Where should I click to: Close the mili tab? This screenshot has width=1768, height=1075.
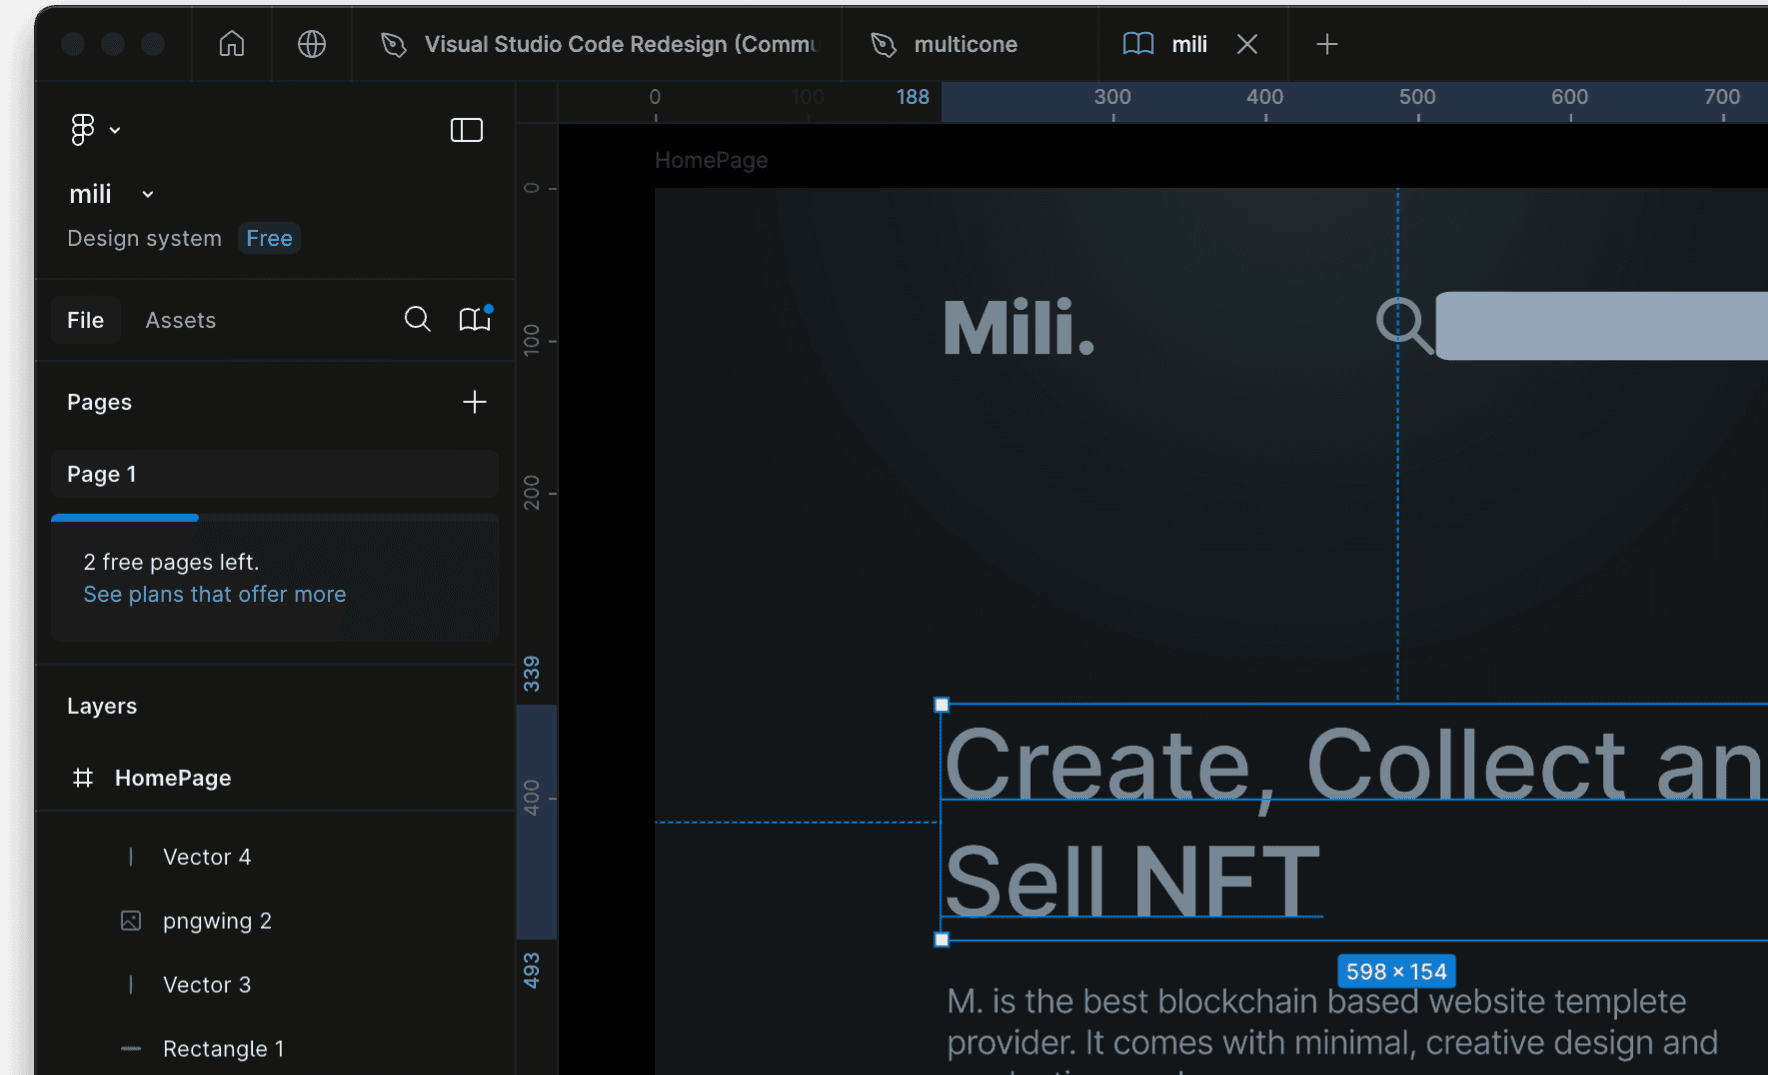tap(1246, 44)
